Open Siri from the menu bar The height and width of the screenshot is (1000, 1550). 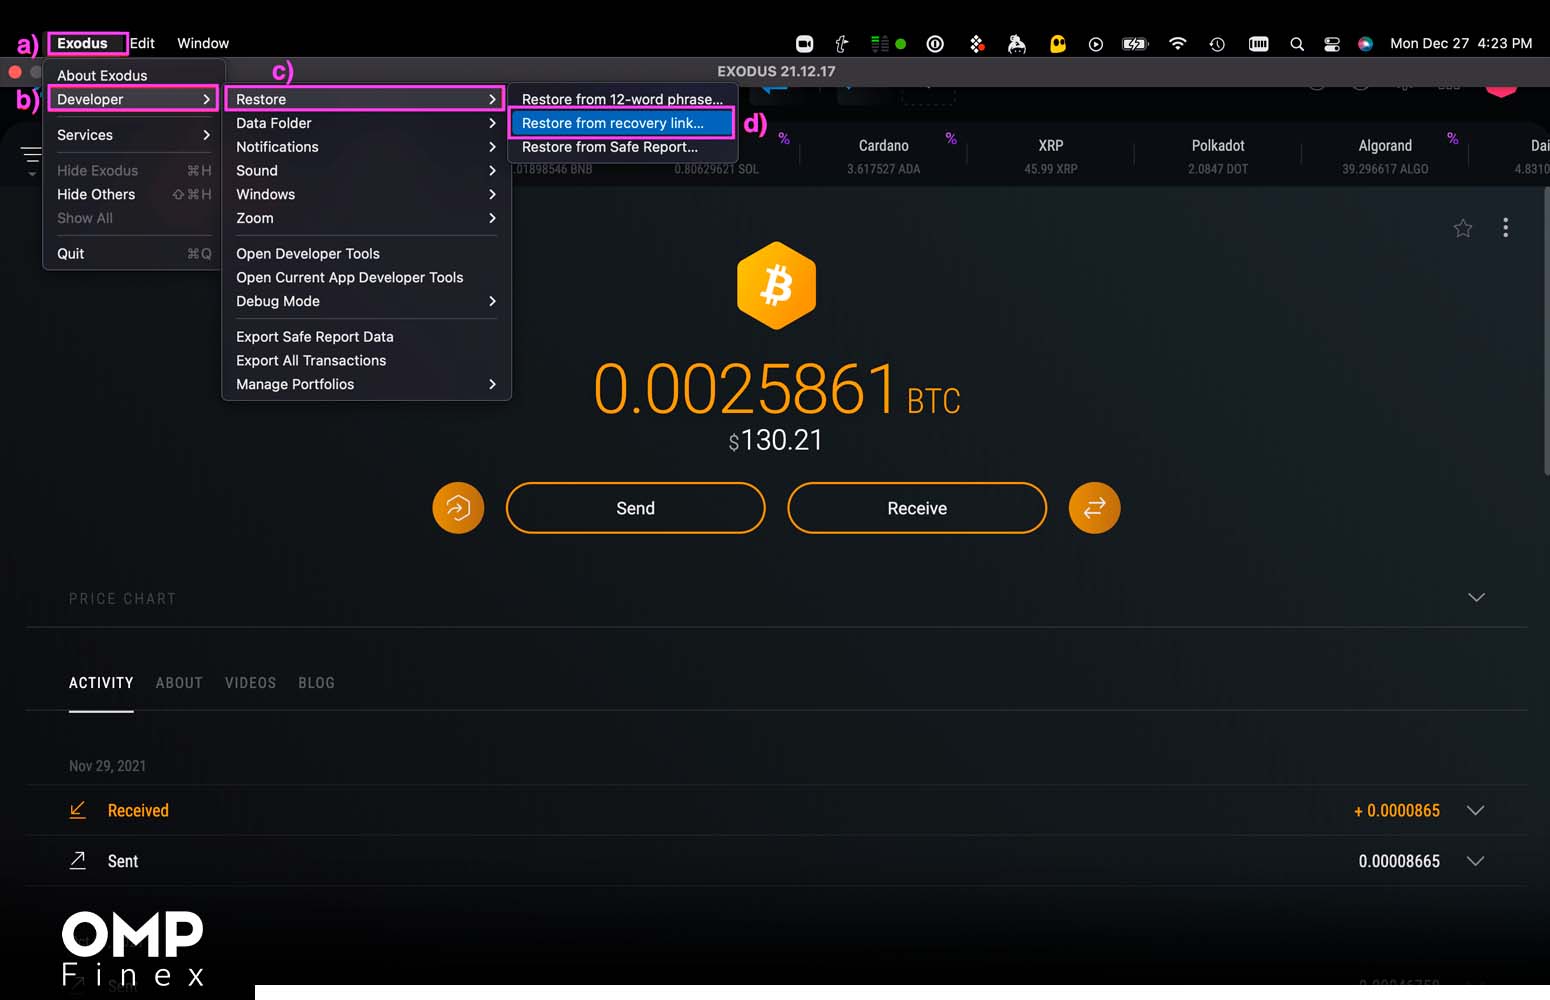pos(1365,44)
